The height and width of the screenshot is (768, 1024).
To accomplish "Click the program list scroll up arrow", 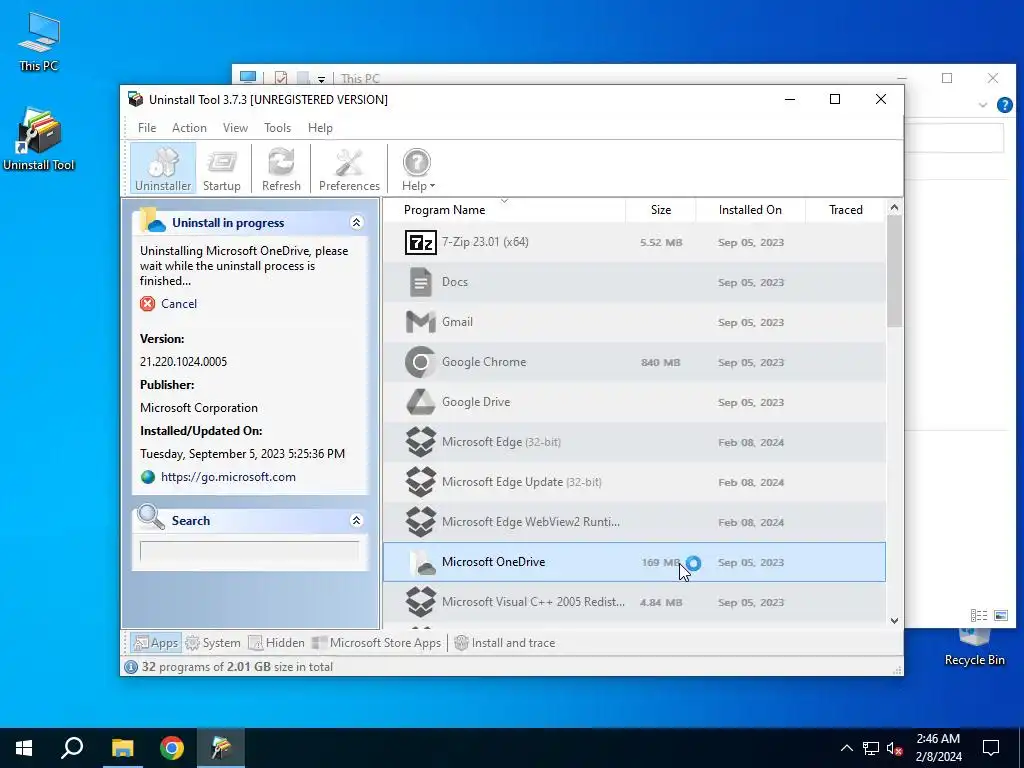I will [894, 208].
